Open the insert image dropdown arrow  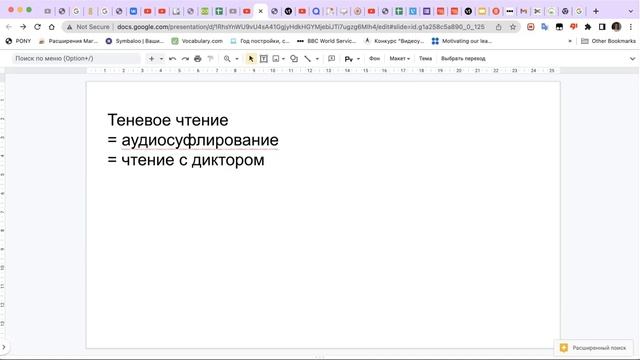pyautogui.click(x=283, y=59)
